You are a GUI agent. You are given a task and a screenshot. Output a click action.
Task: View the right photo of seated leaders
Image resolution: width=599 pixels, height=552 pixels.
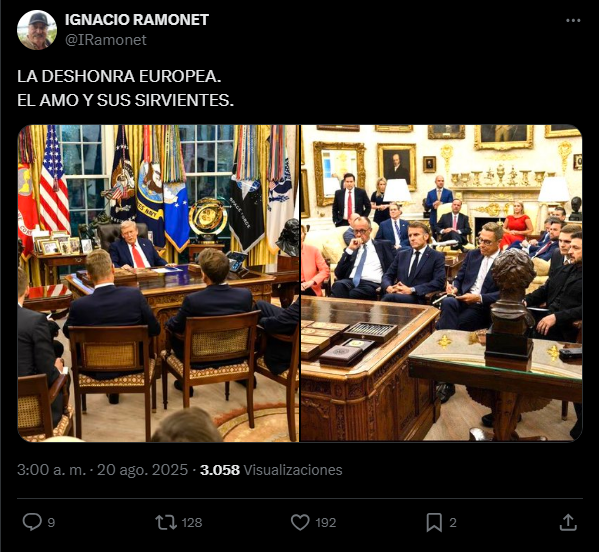[x=442, y=283]
